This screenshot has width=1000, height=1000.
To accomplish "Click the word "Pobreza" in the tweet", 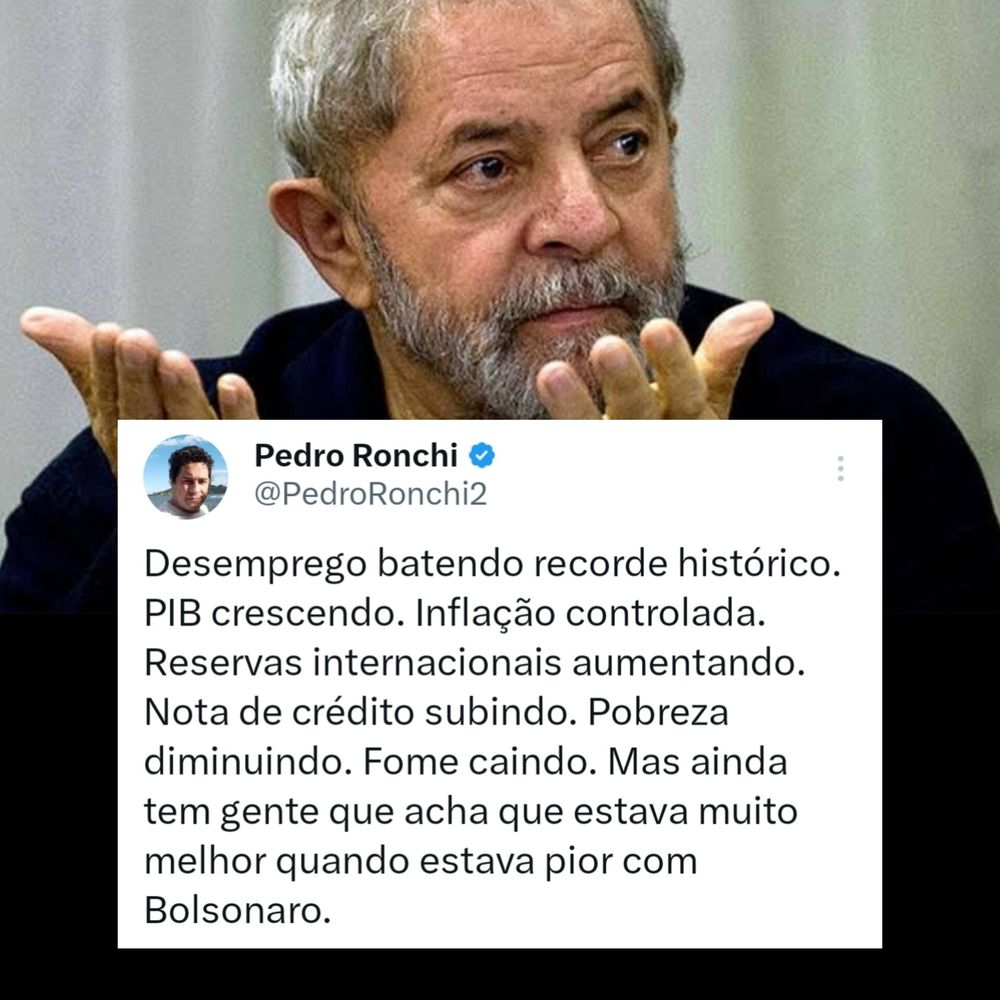I will pyautogui.click(x=658, y=712).
